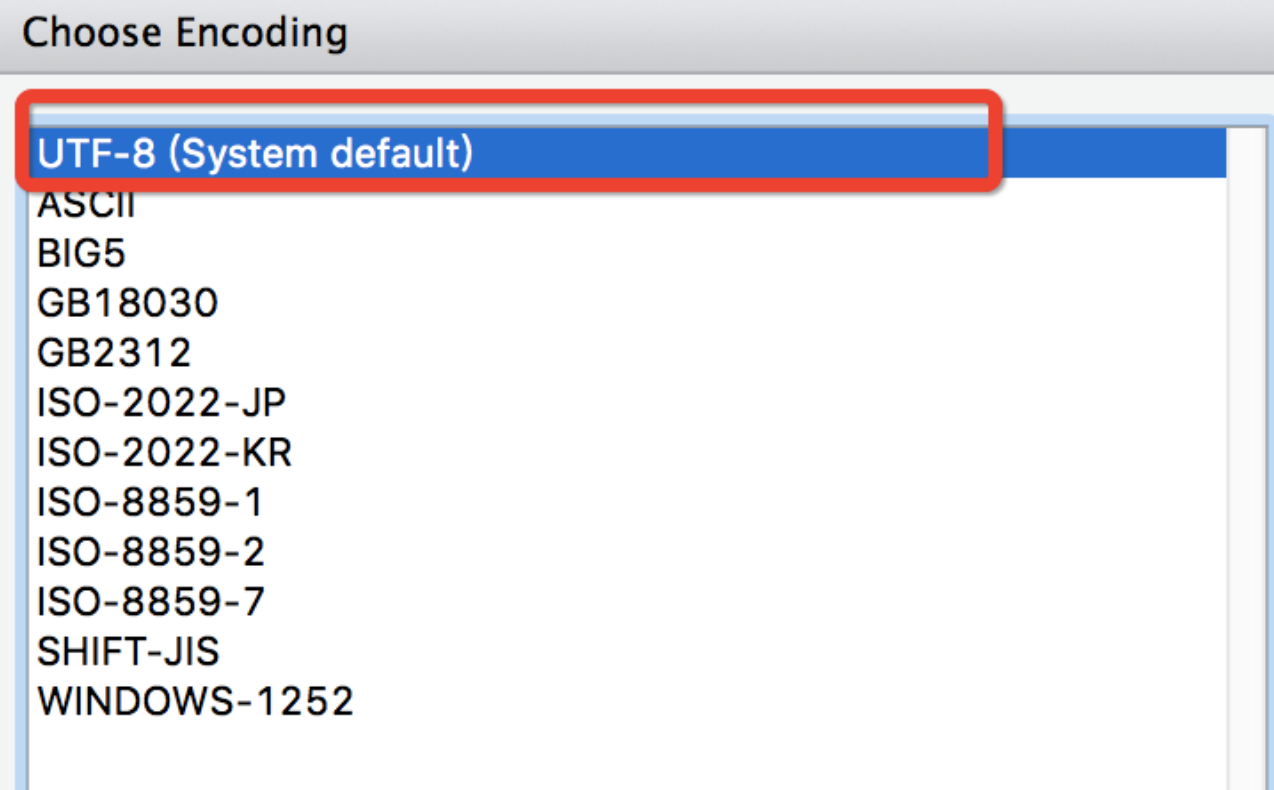Viewport: 1274px width, 790px height.
Task: Select UTF-8 (System default) encoding
Action: 255,154
